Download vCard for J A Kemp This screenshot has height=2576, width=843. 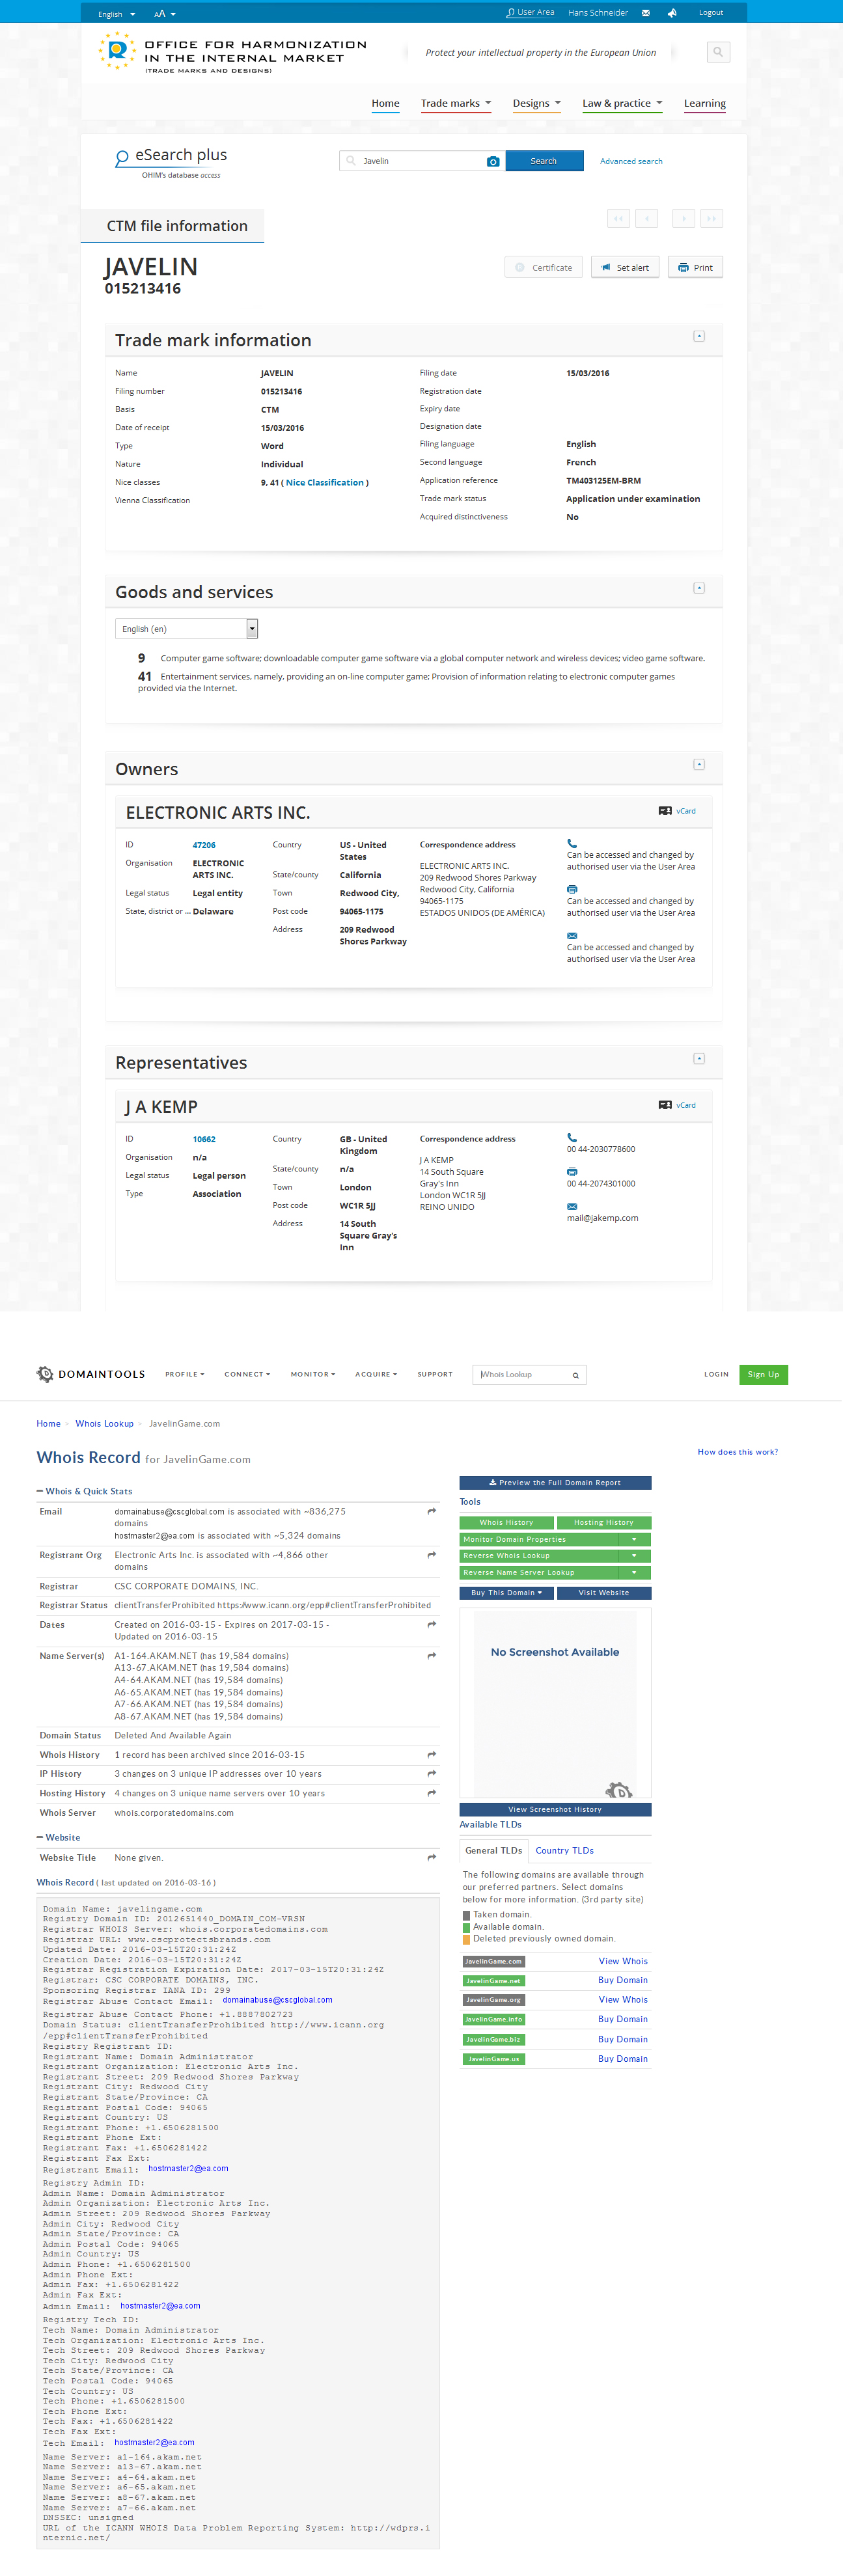(677, 1105)
